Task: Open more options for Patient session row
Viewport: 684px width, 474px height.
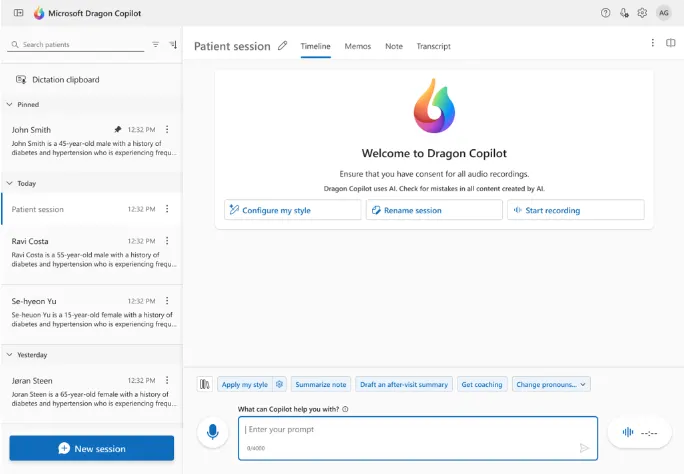Action: [x=167, y=209]
